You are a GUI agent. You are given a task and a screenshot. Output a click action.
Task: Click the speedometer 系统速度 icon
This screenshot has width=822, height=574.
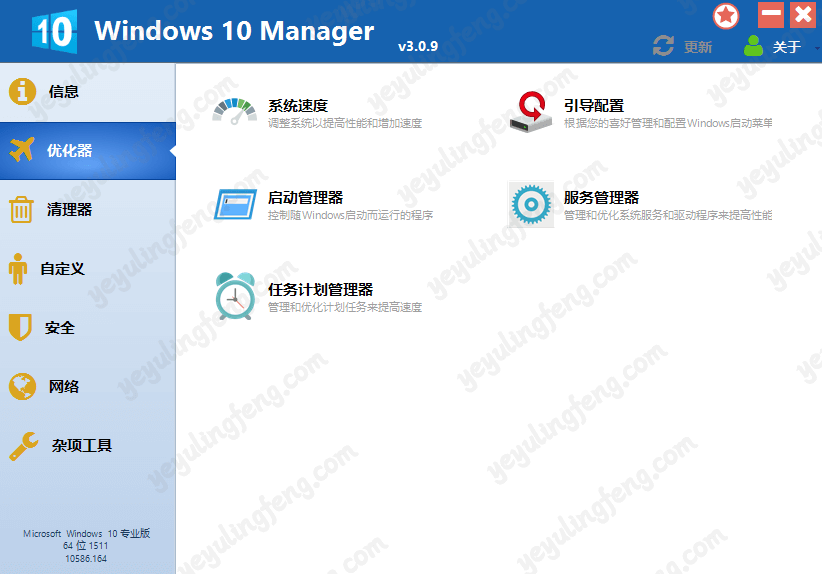pyautogui.click(x=234, y=111)
